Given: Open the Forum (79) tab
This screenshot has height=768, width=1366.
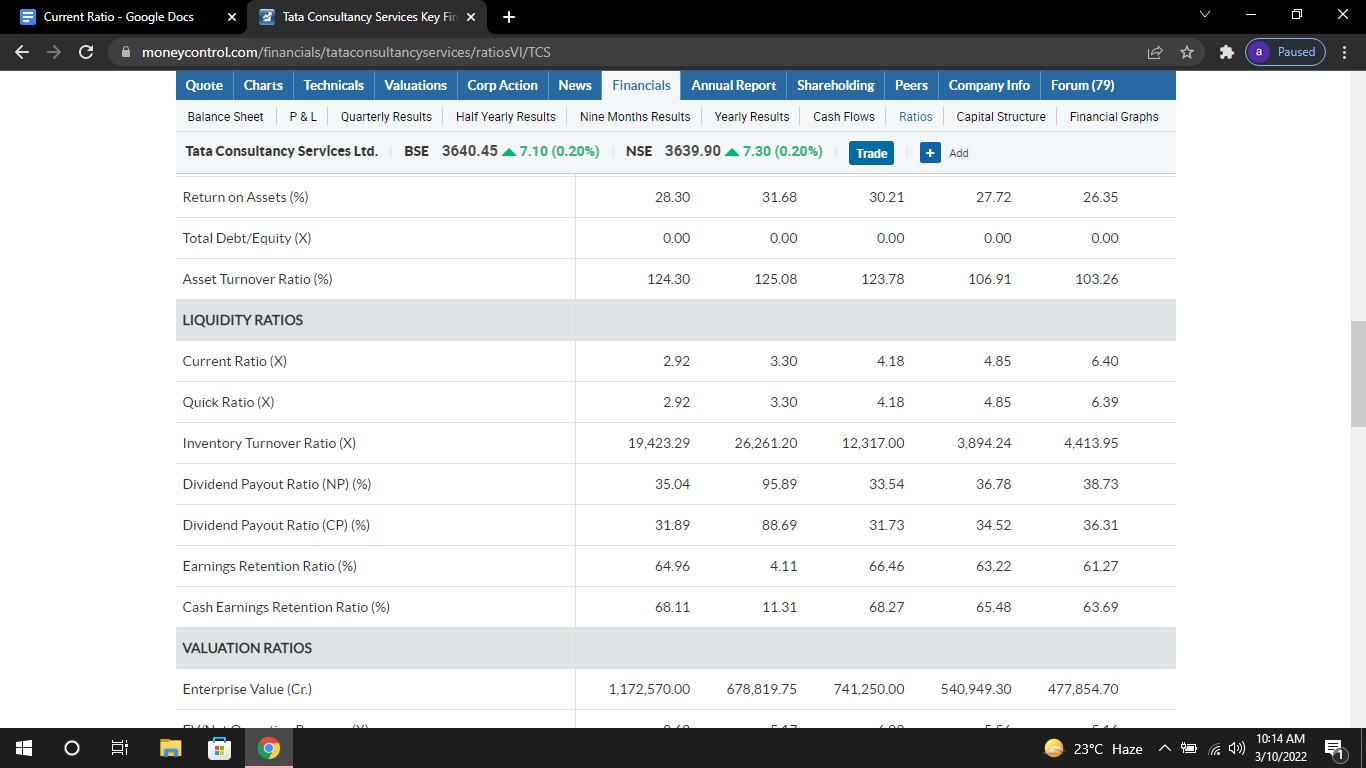Looking at the screenshot, I should pos(1082,85).
